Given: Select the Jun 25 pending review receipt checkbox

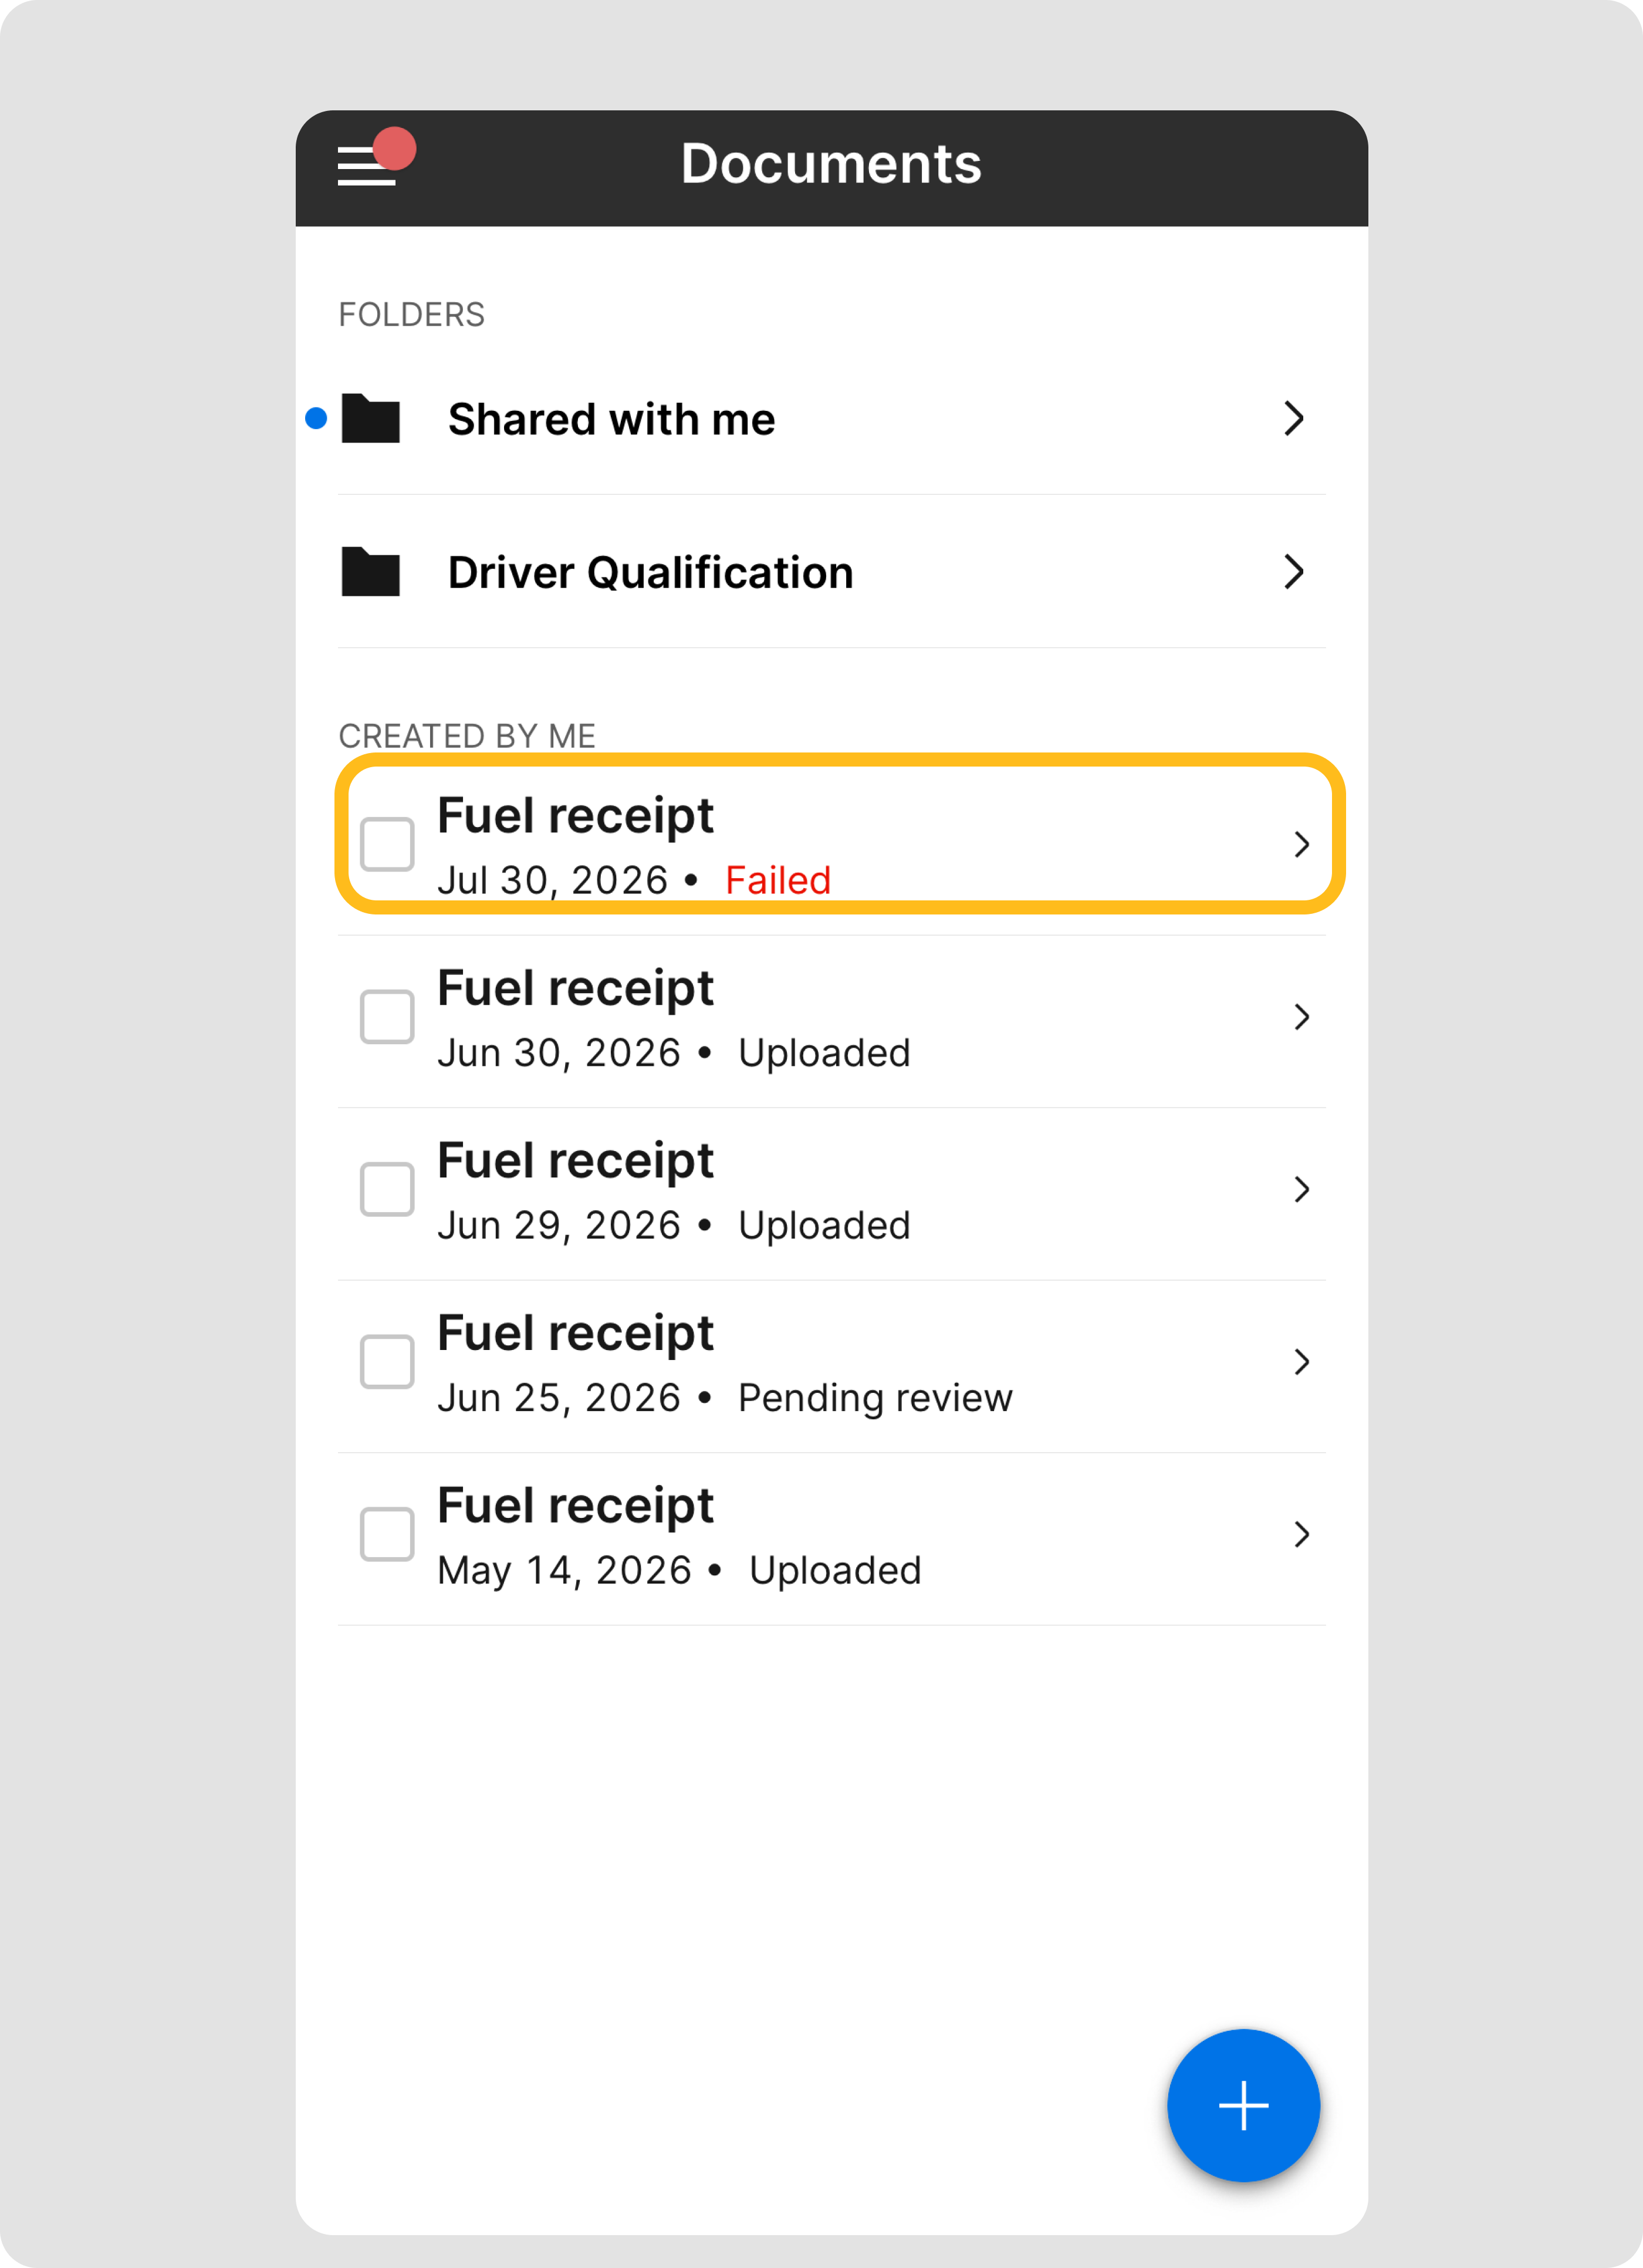Looking at the screenshot, I should [387, 1361].
